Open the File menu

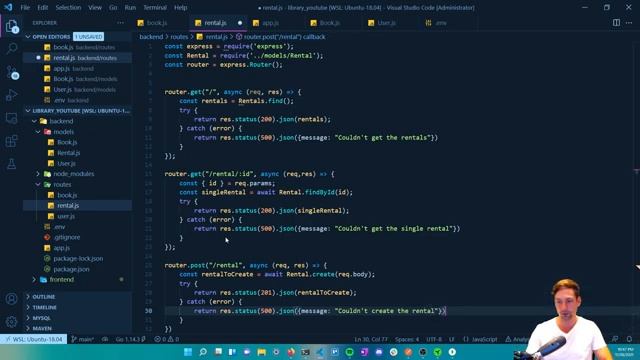tap(25, 7)
